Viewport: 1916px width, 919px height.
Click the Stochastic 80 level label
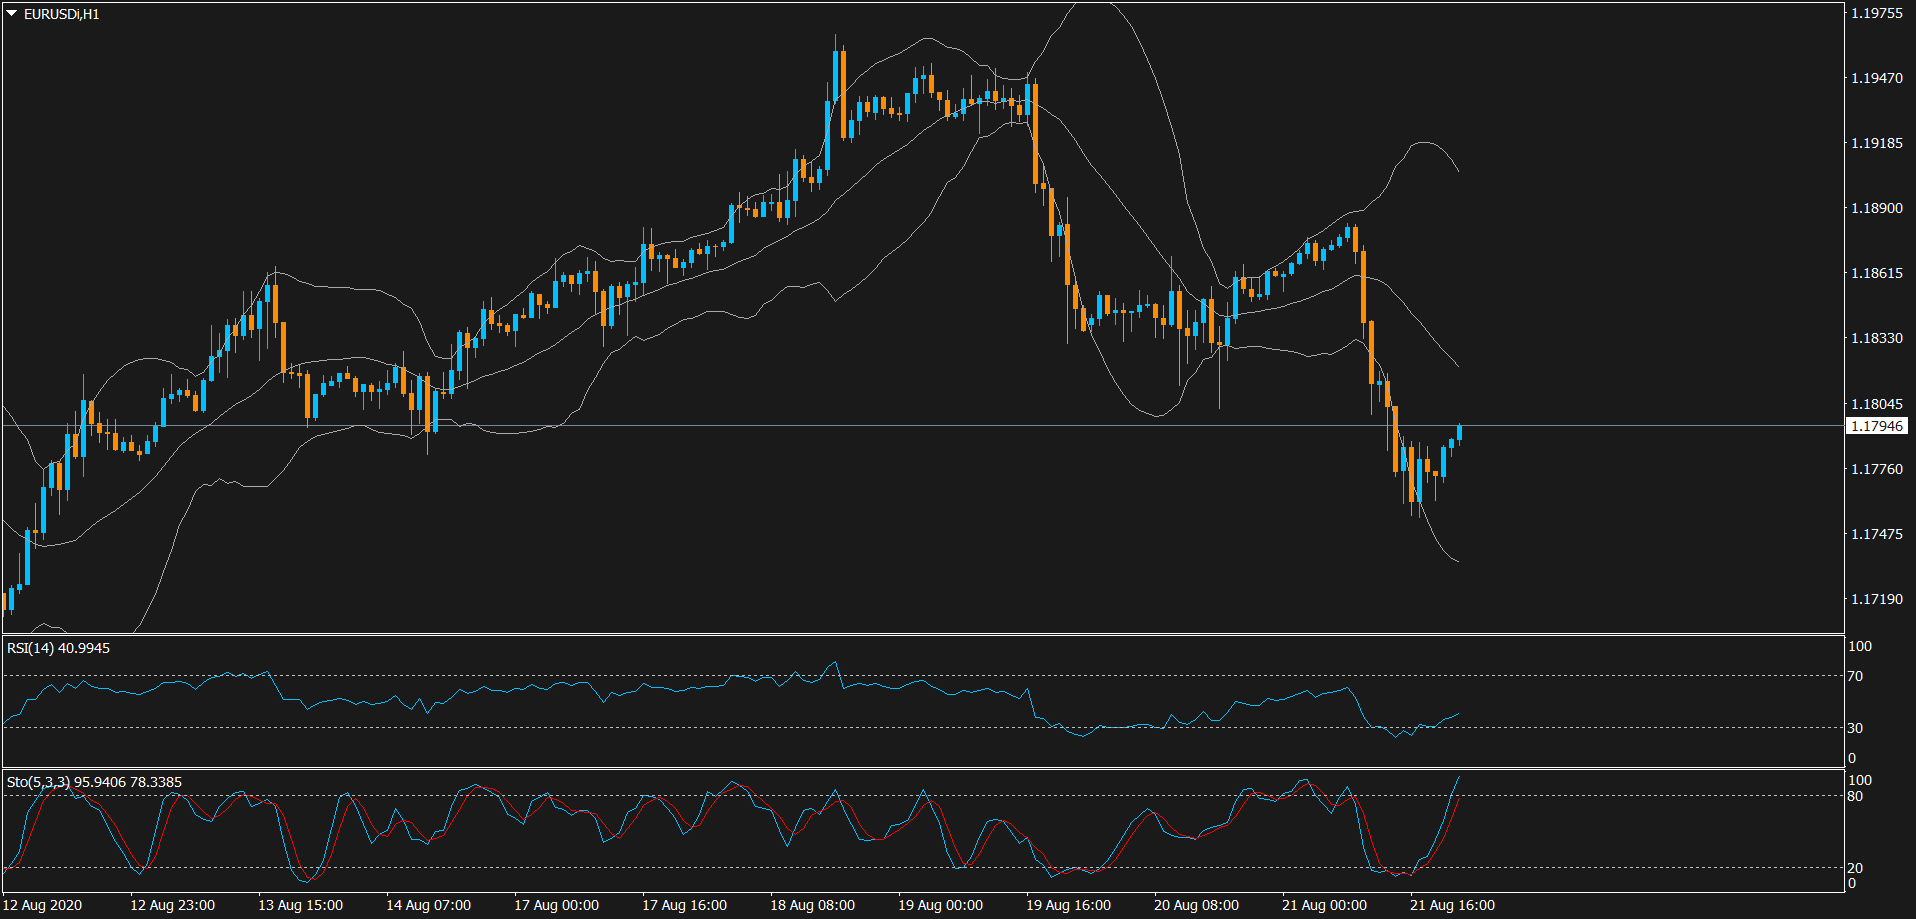(1855, 796)
